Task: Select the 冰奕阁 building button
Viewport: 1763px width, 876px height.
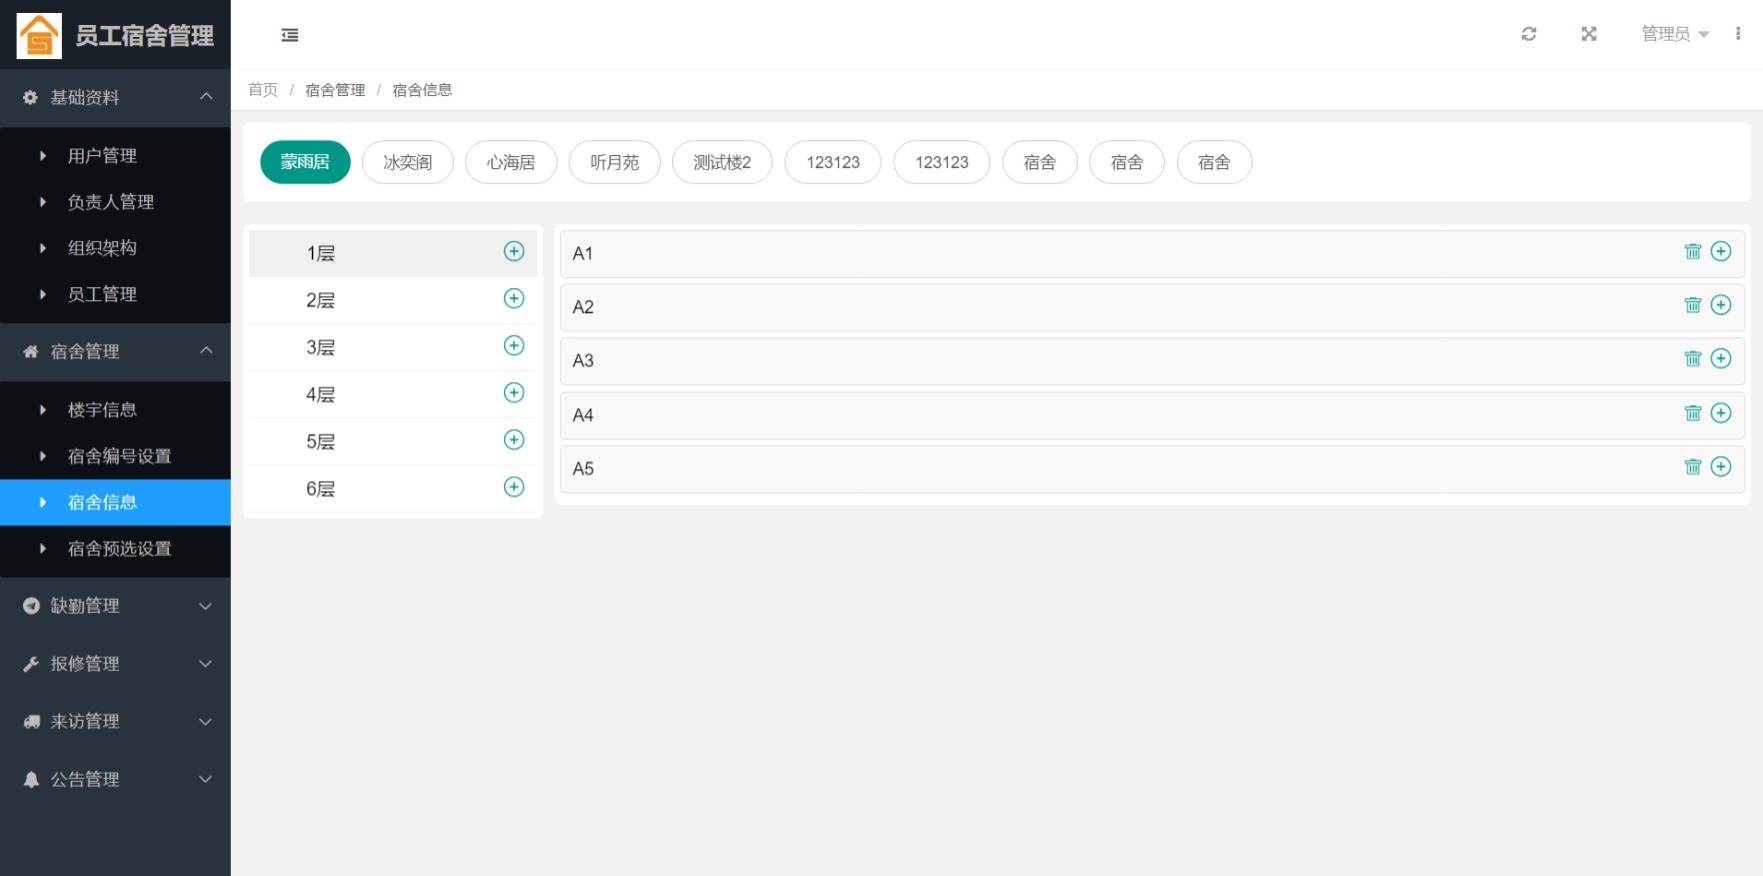Action: click(408, 162)
